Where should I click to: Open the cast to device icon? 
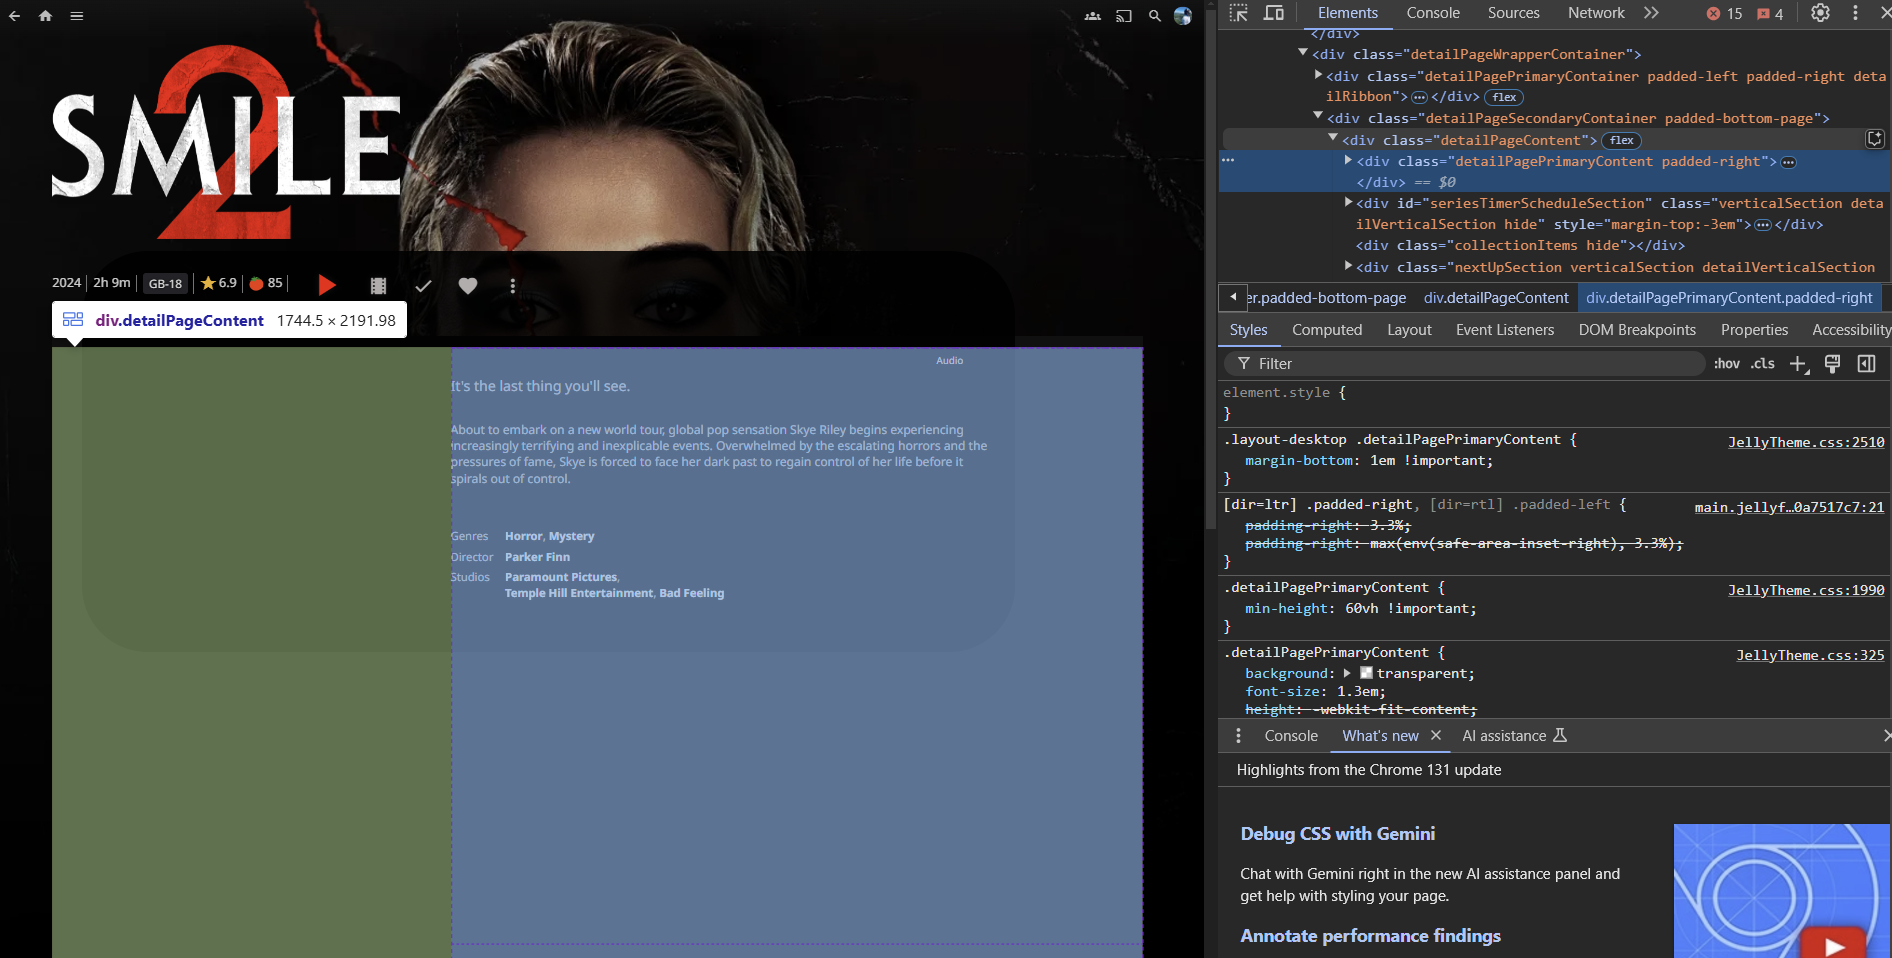point(1124,16)
